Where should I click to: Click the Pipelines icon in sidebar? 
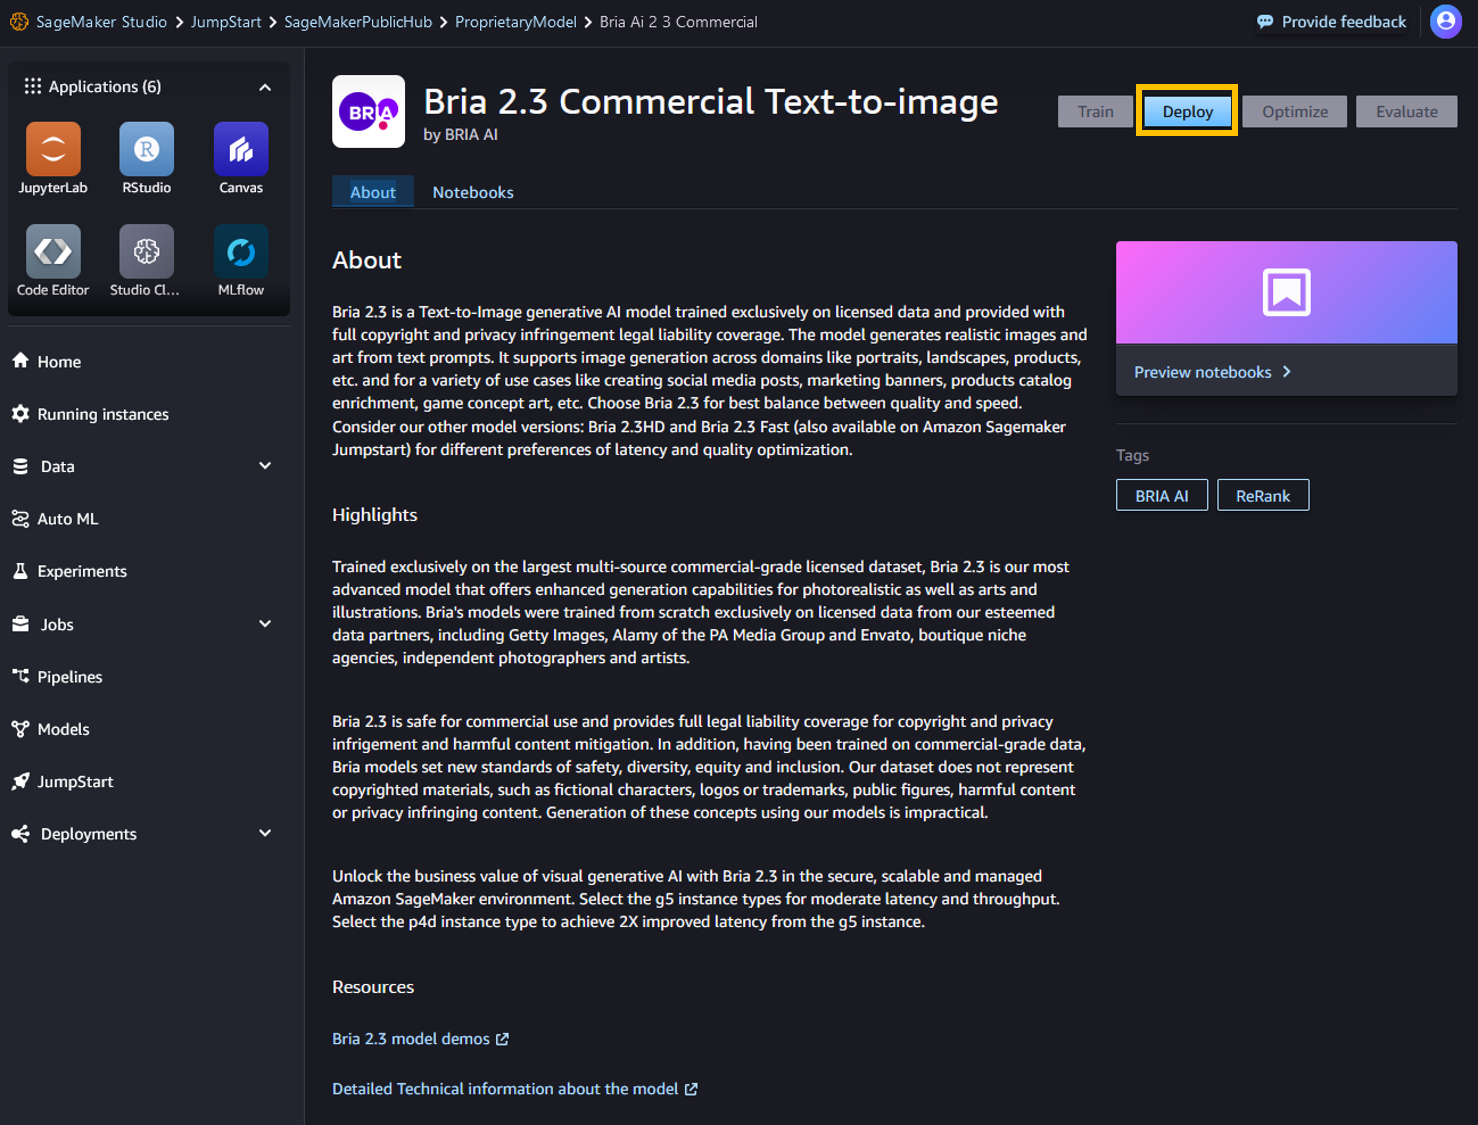pyautogui.click(x=20, y=676)
